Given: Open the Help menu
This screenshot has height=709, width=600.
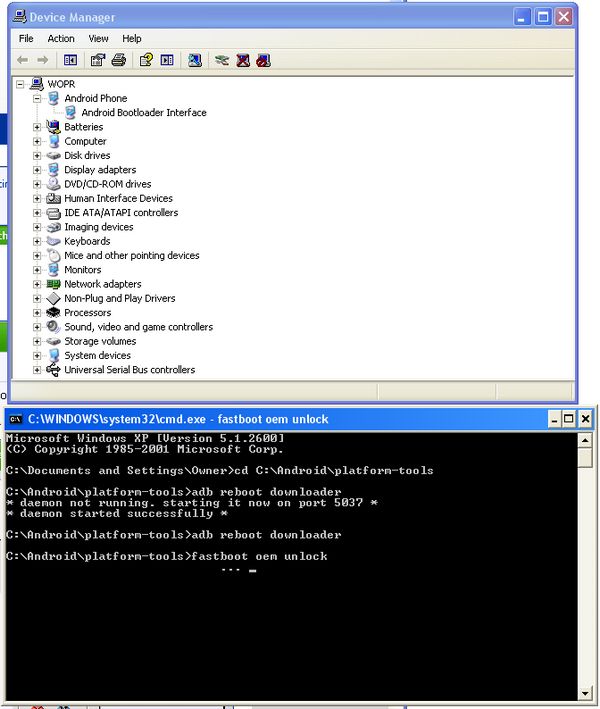Looking at the screenshot, I should click(x=132, y=38).
